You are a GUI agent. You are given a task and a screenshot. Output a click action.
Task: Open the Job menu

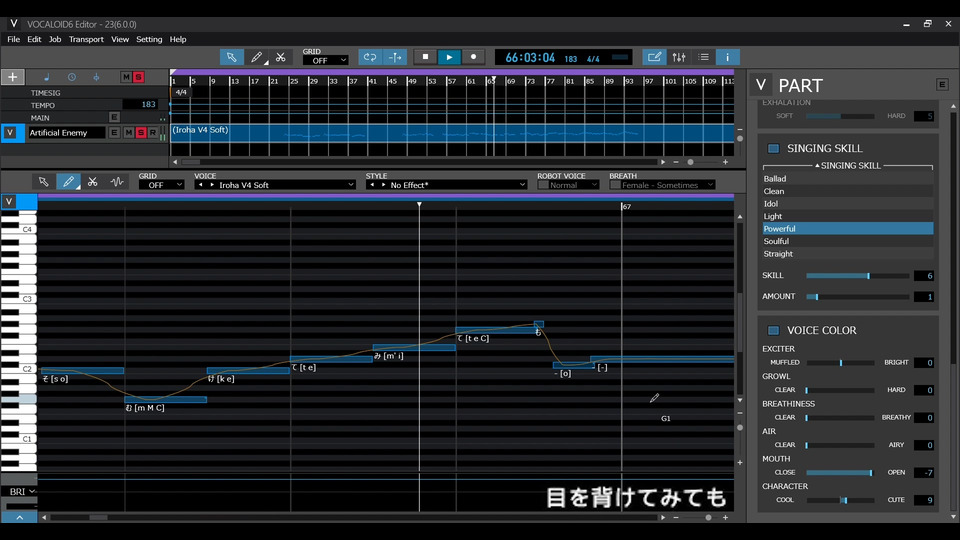coord(55,39)
